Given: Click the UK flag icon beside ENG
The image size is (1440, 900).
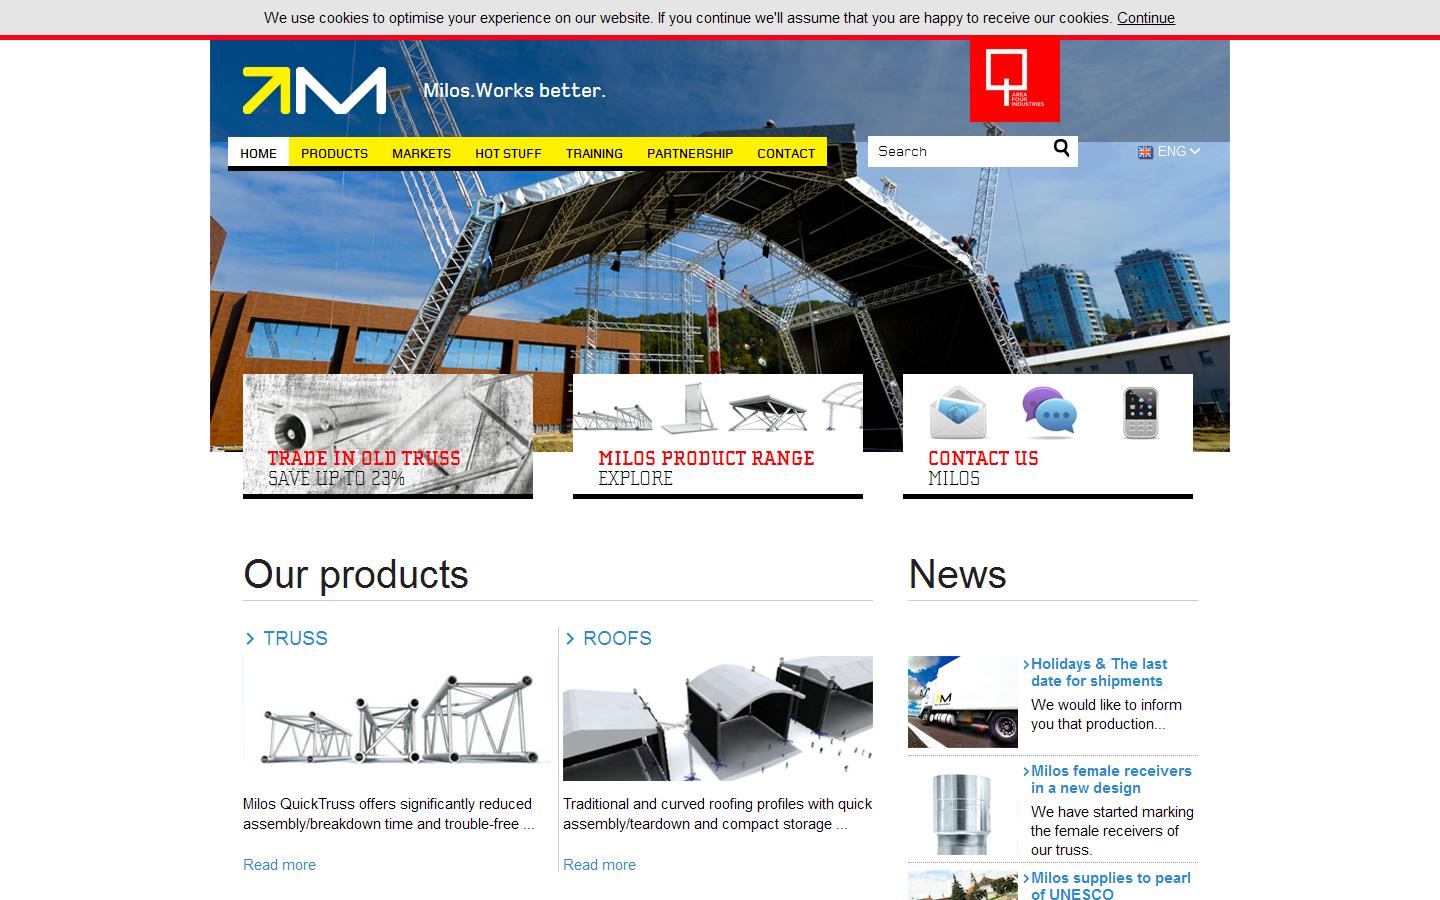Looking at the screenshot, I should click(1144, 151).
